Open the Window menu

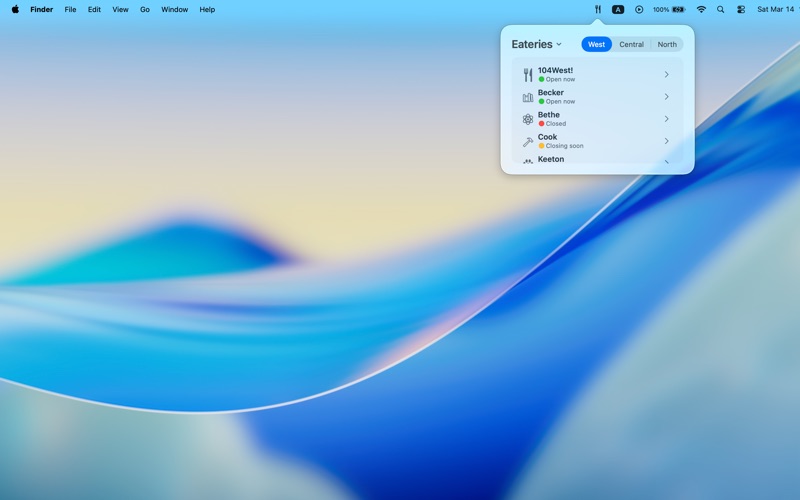[x=174, y=9]
